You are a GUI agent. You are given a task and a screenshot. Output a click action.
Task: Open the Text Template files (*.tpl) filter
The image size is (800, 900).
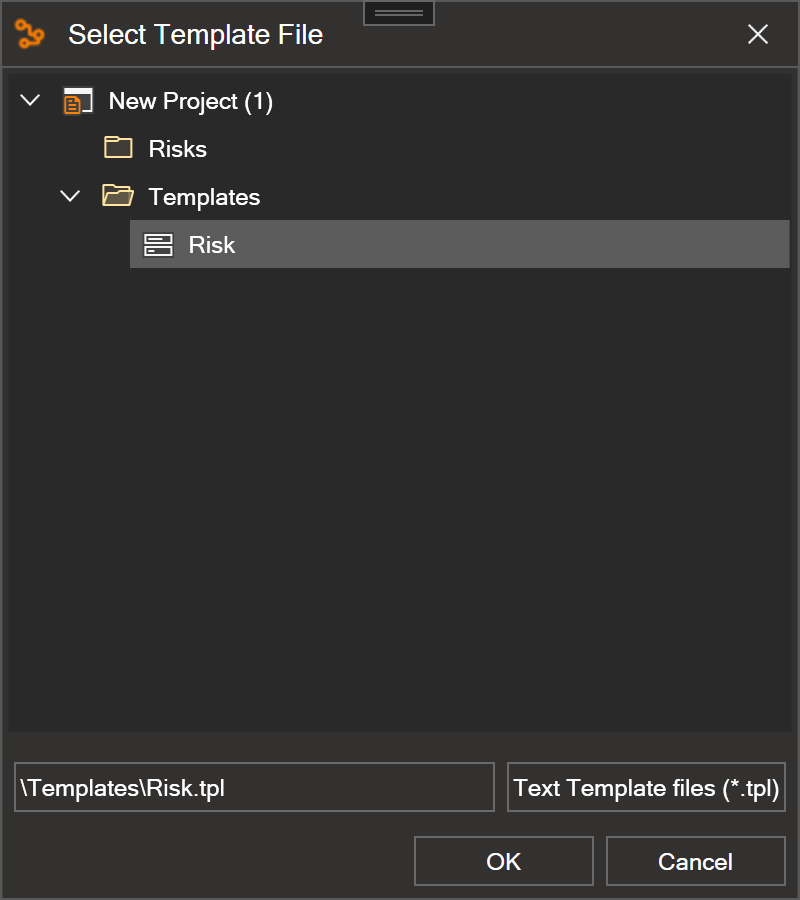click(646, 787)
